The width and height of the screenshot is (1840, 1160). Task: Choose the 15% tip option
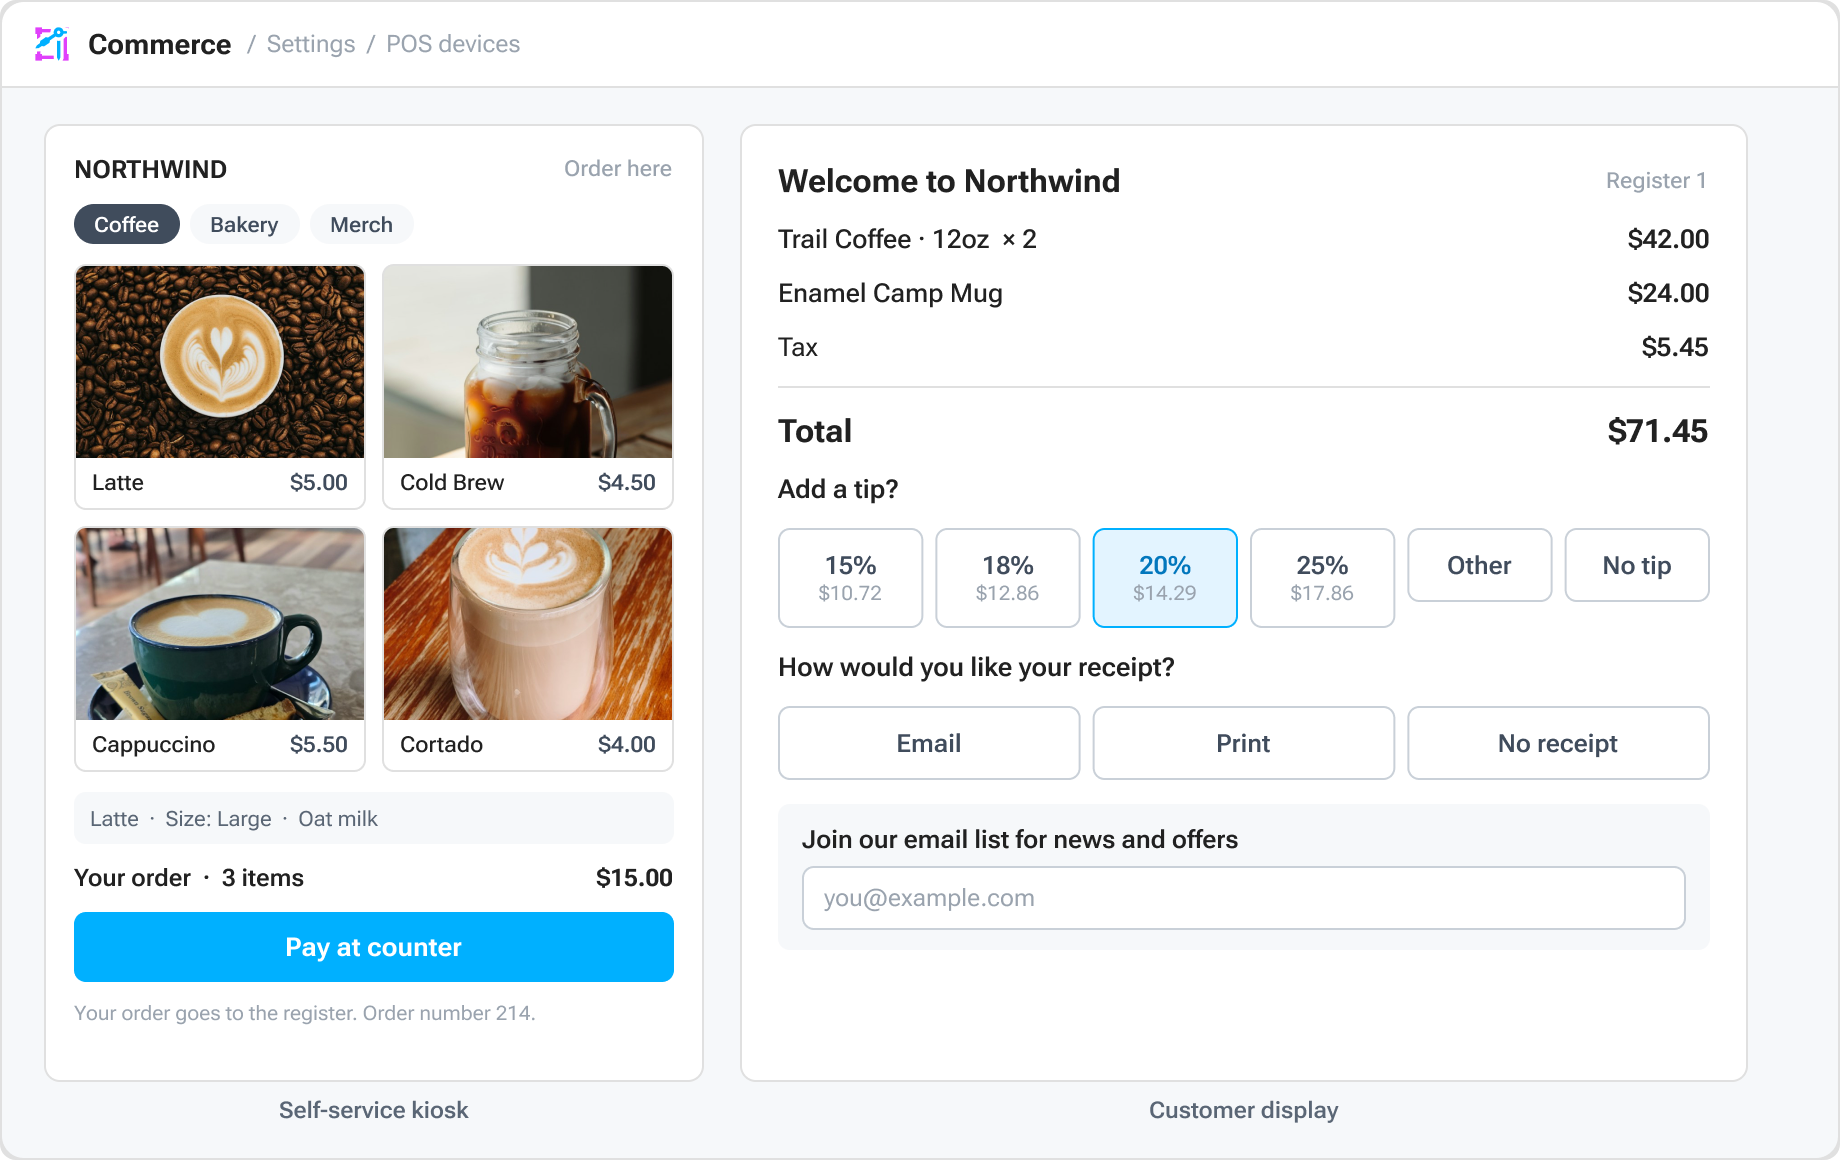tap(850, 578)
